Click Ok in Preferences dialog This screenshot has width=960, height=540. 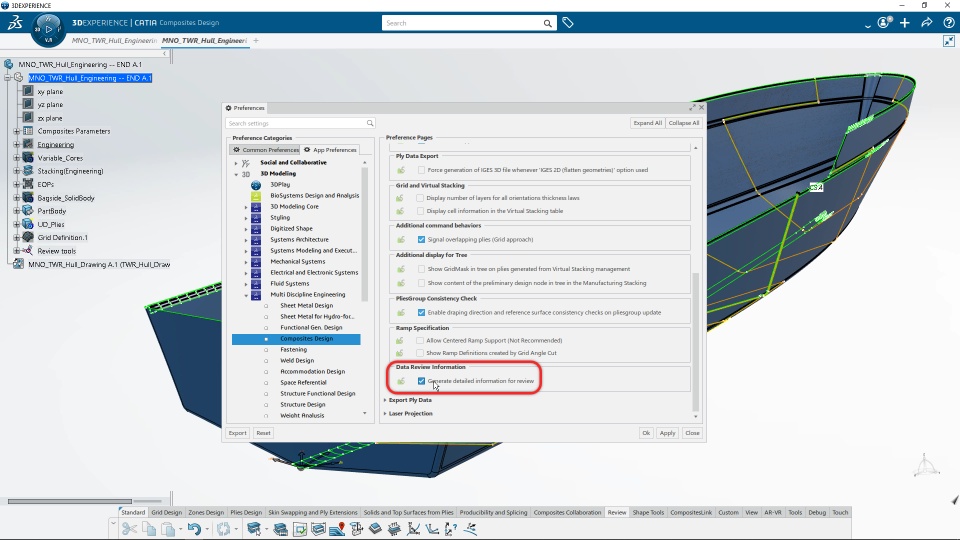point(646,433)
